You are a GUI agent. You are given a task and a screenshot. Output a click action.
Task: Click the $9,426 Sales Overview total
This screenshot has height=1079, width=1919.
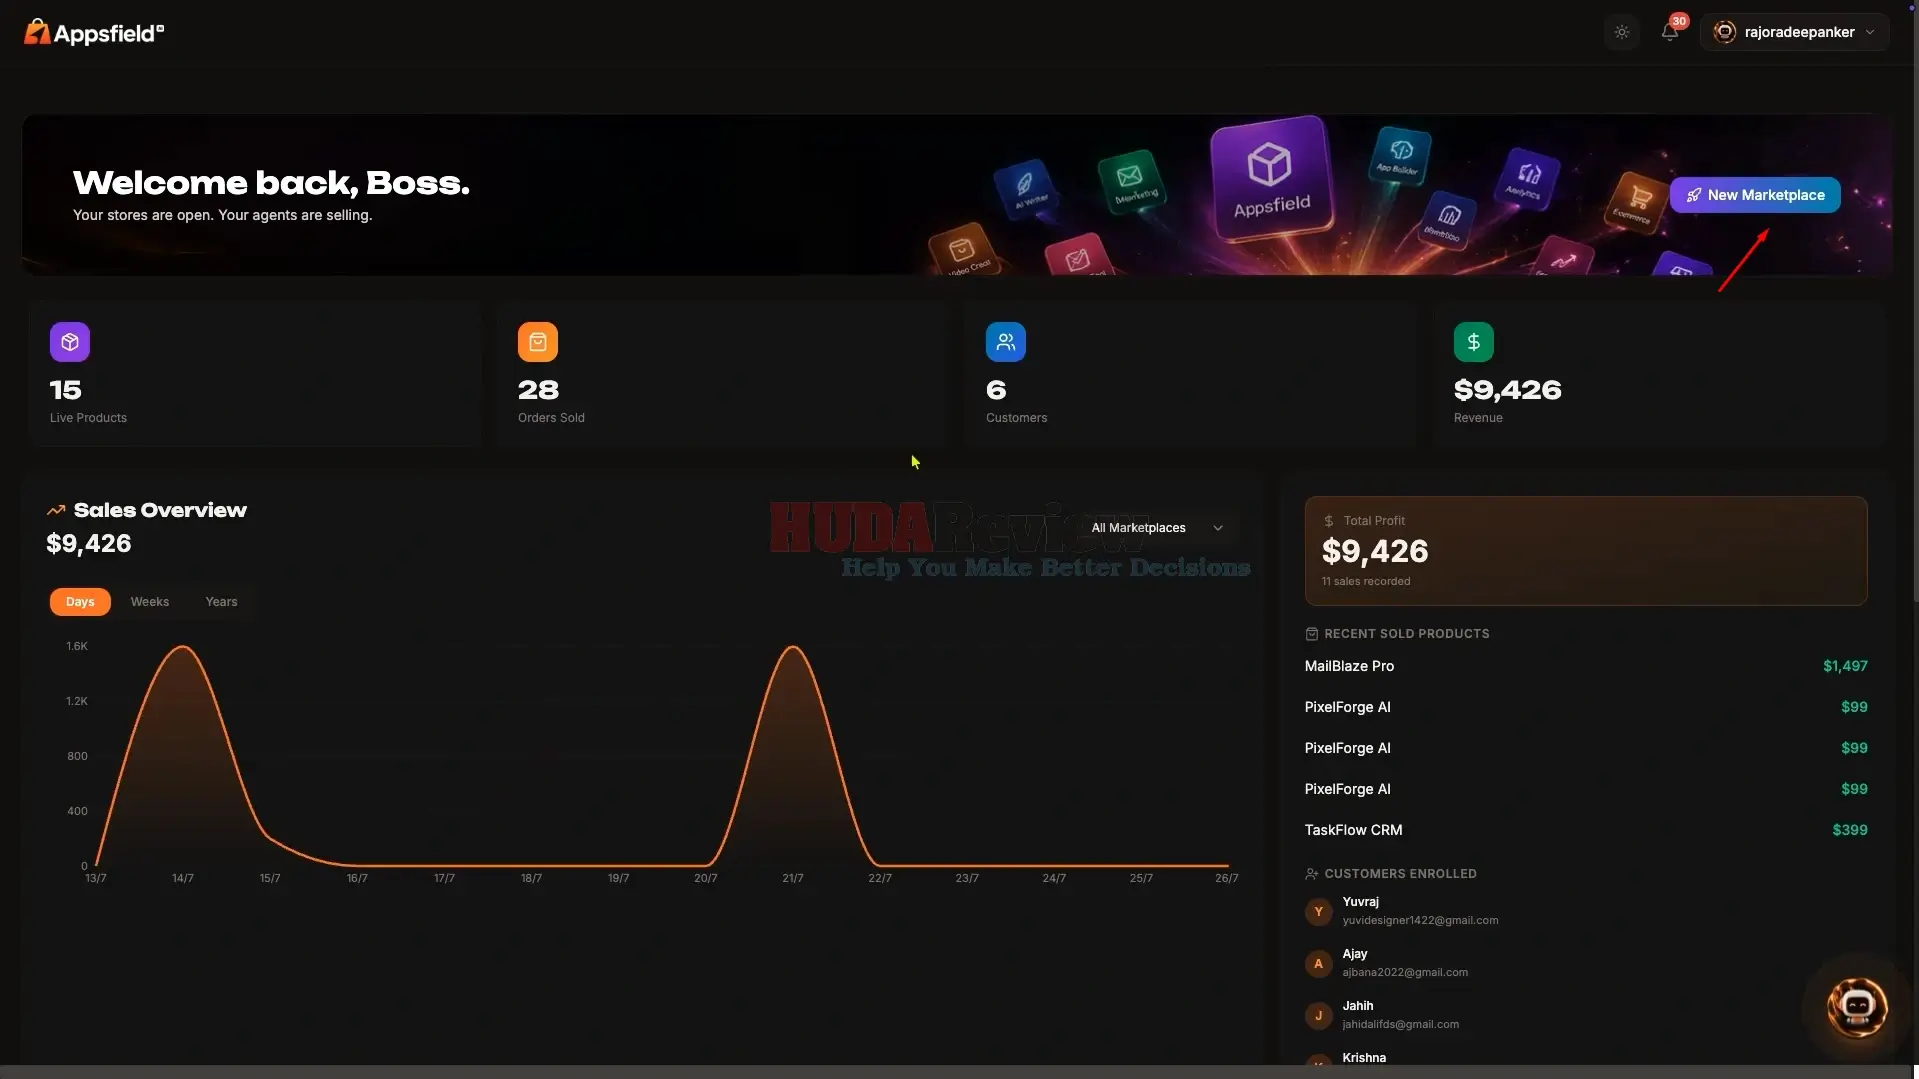[89, 544]
